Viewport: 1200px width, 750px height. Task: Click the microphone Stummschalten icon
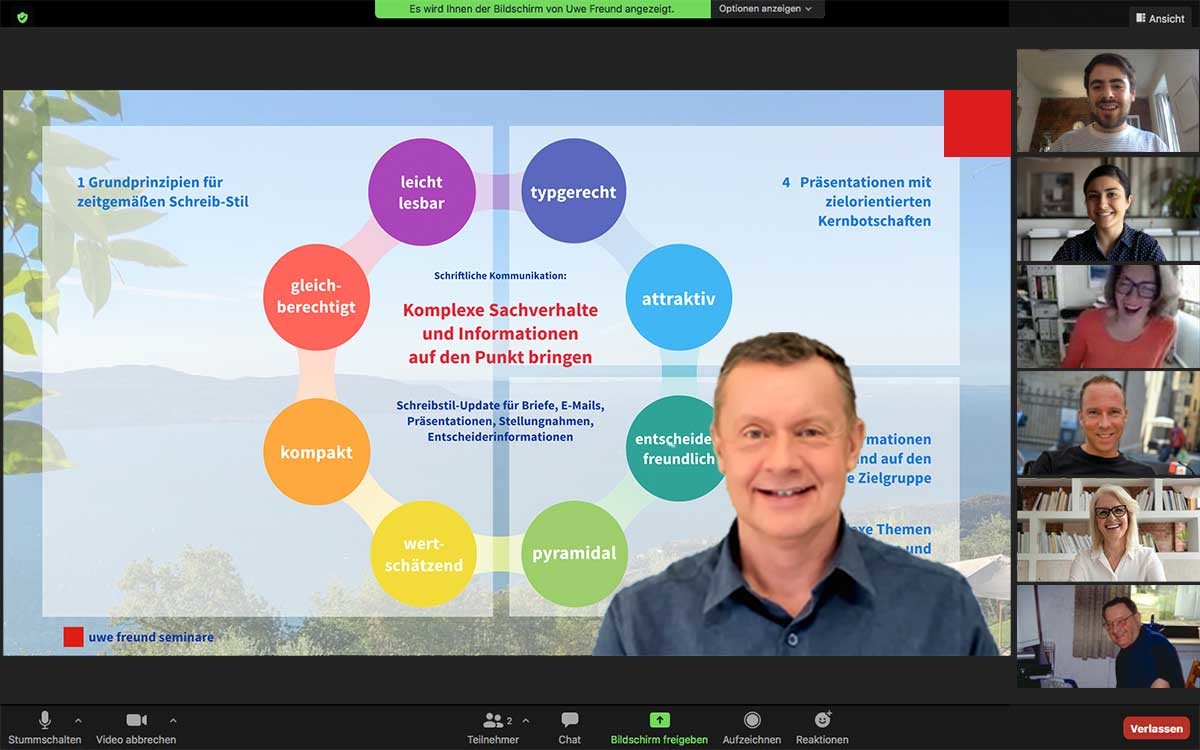(x=45, y=720)
